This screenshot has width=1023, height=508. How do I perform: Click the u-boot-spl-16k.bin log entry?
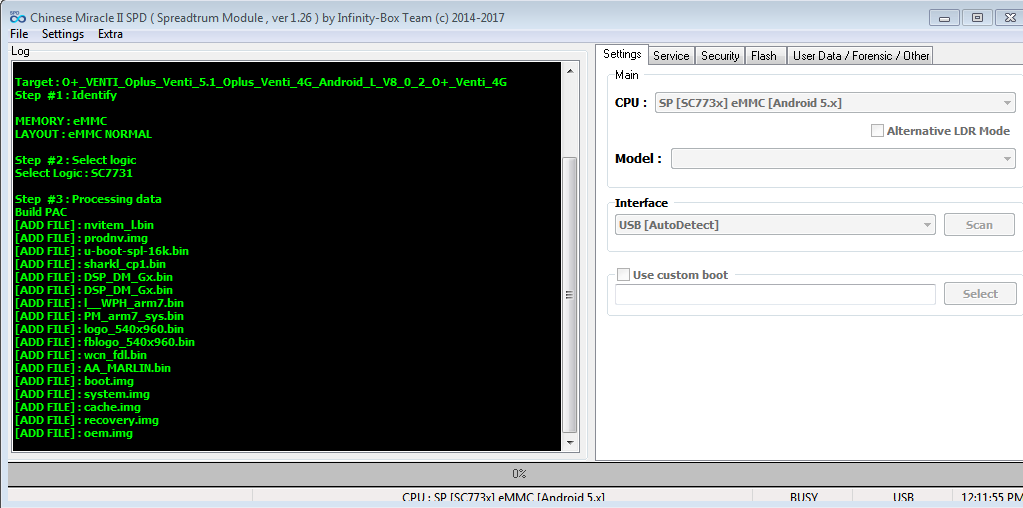coord(102,251)
